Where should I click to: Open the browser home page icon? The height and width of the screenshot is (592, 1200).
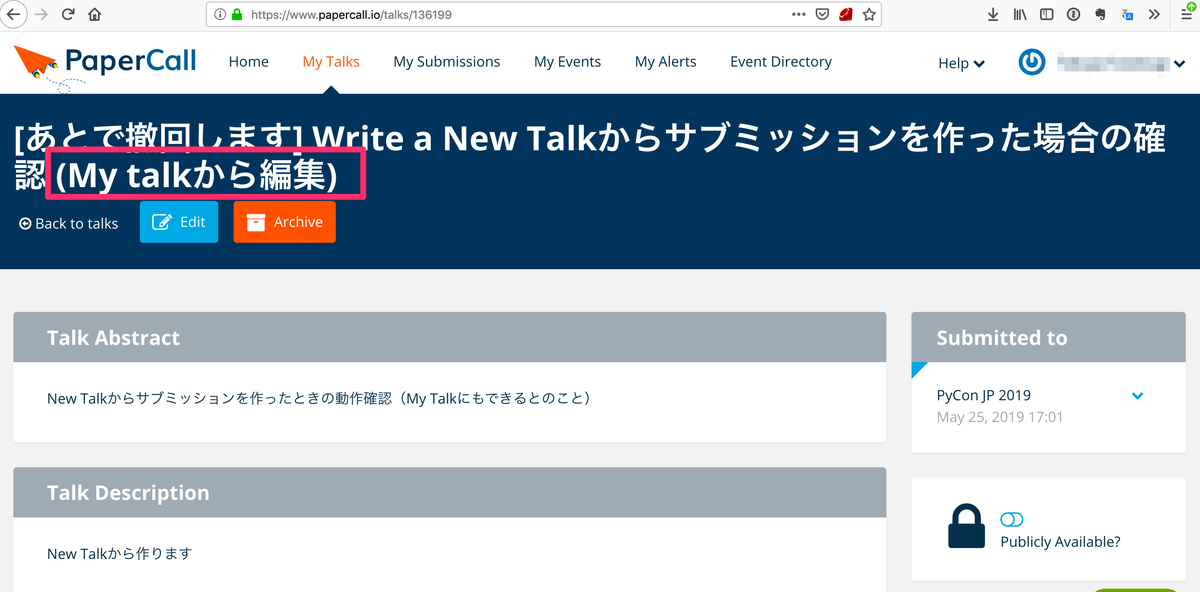pos(95,15)
